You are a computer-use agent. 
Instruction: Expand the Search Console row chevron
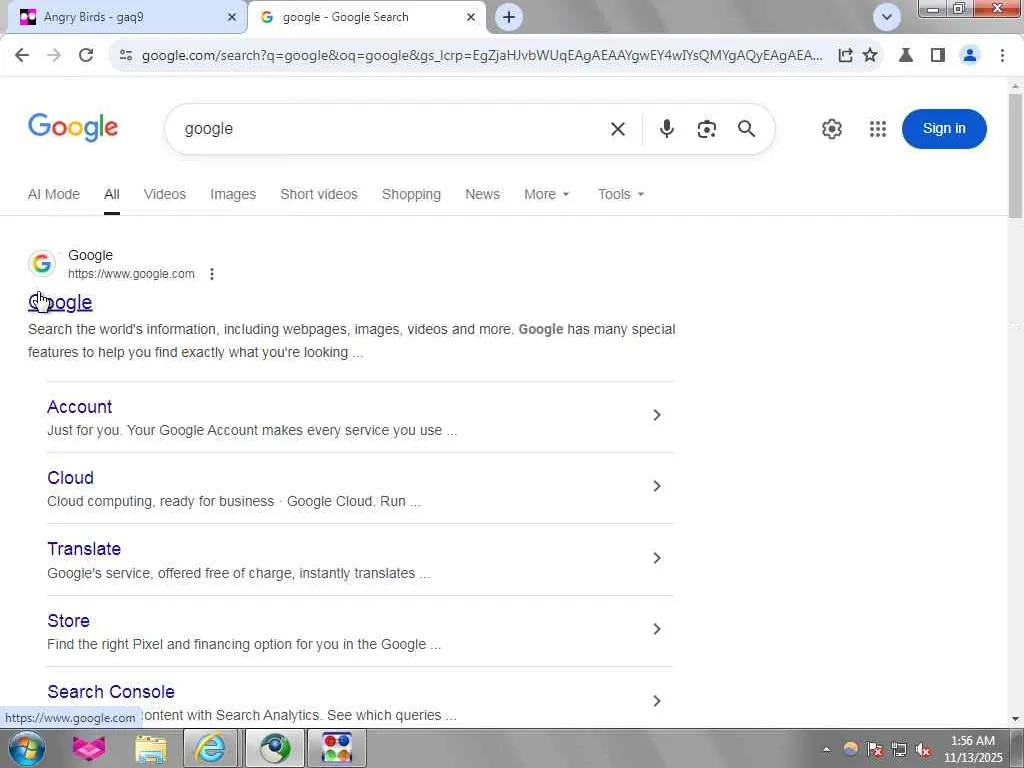pyautogui.click(x=657, y=701)
